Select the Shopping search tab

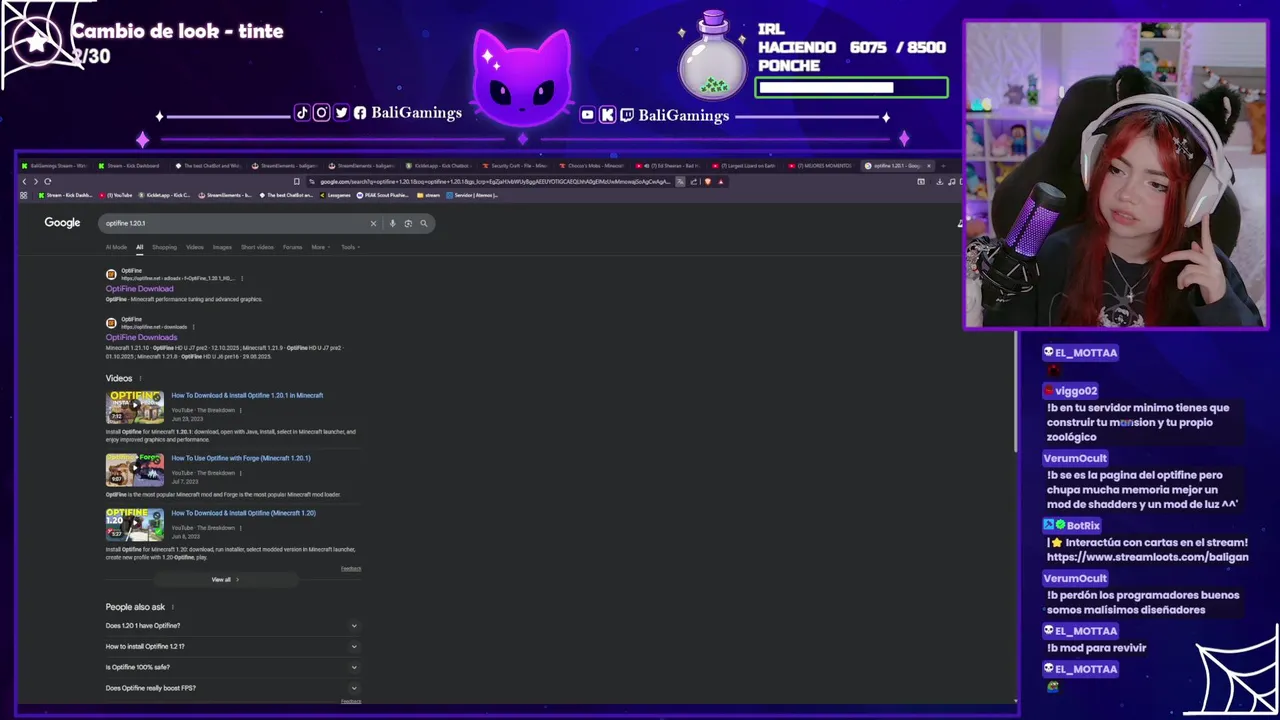click(164, 247)
